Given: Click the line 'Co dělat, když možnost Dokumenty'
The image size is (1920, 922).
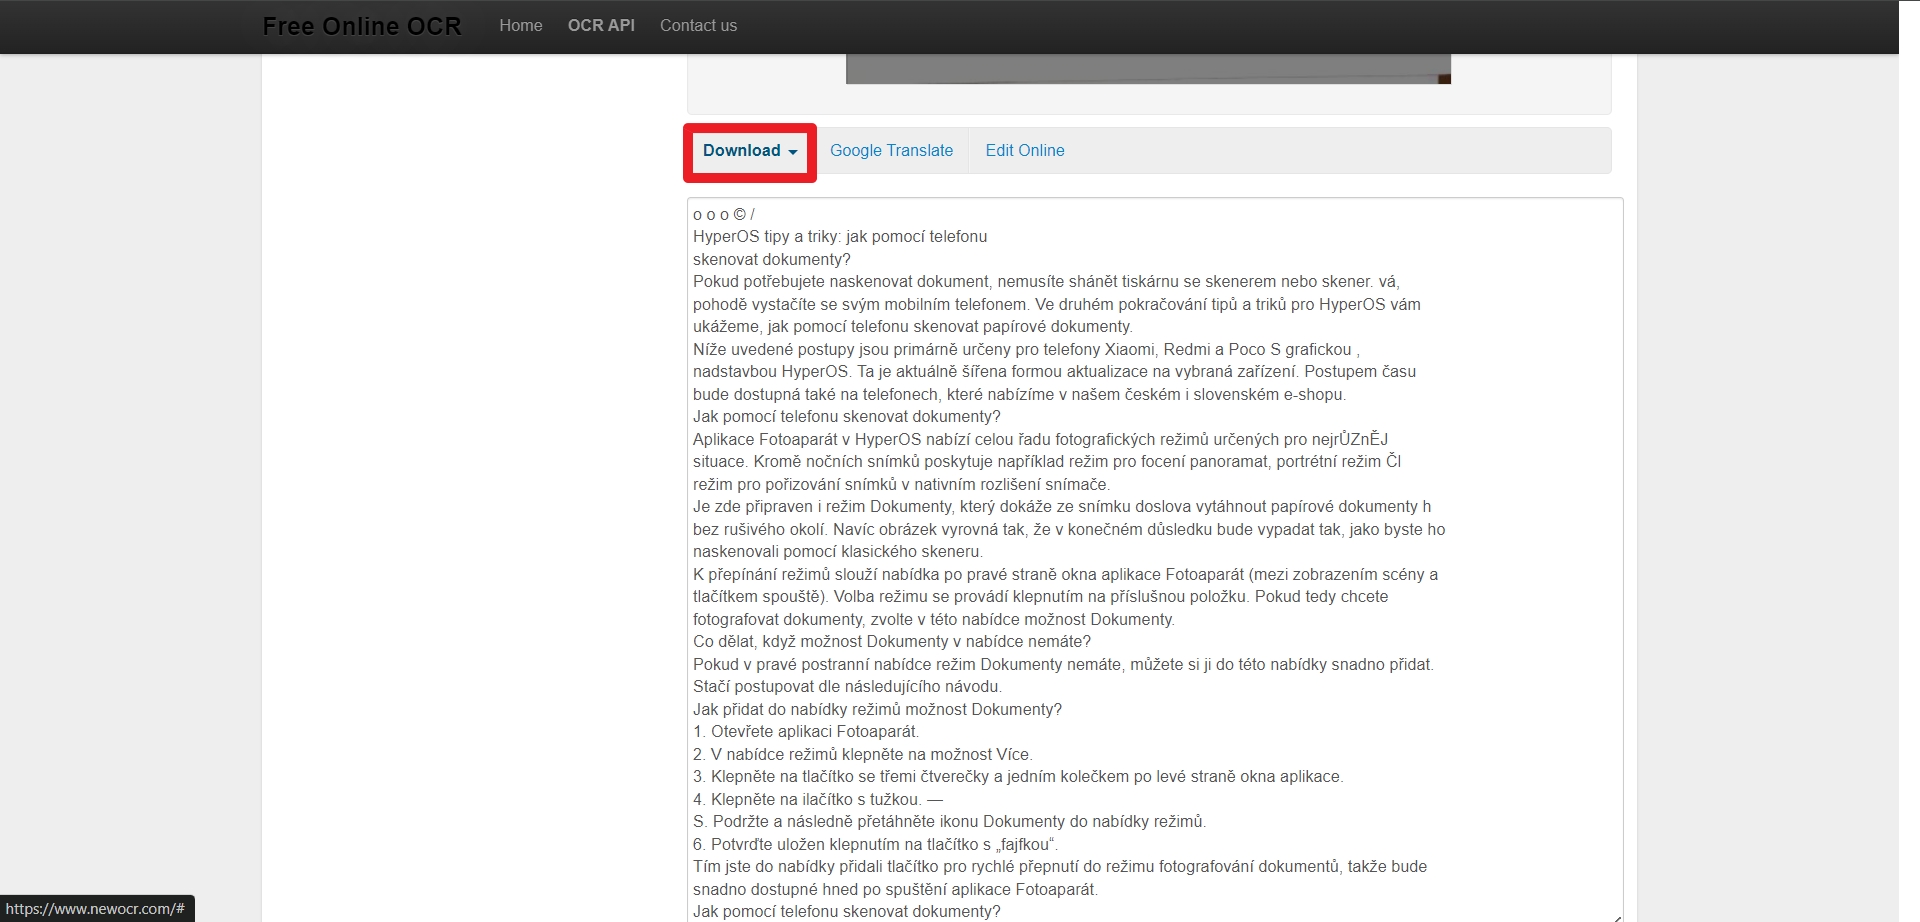Looking at the screenshot, I should click(x=891, y=642).
